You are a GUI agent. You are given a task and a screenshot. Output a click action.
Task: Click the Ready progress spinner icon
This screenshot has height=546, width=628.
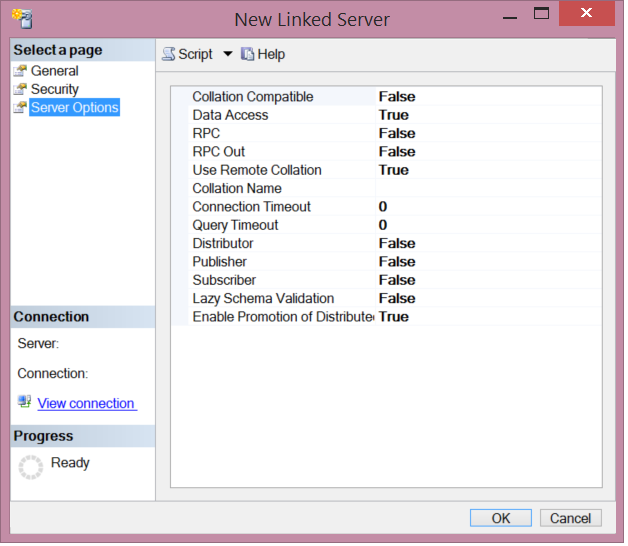pos(31,466)
